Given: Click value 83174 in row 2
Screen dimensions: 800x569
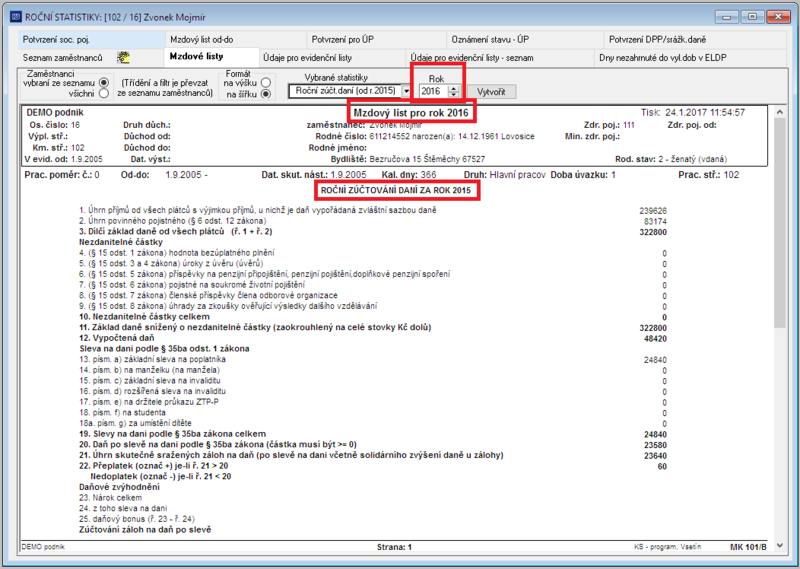Looking at the screenshot, I should [655, 221].
